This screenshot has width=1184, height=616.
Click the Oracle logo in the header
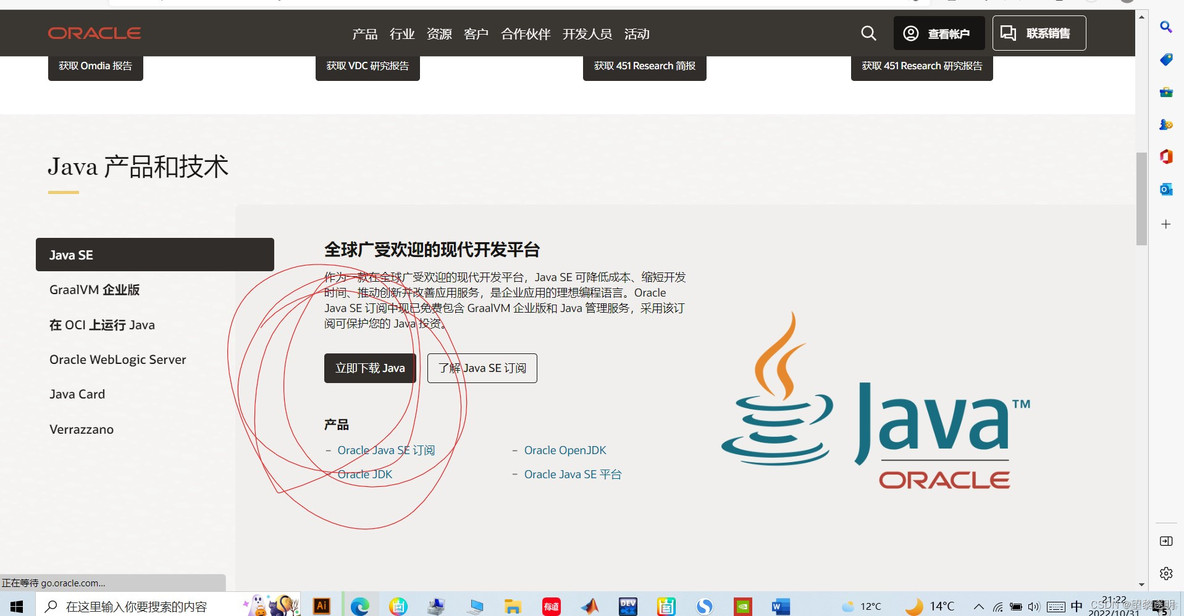[94, 33]
